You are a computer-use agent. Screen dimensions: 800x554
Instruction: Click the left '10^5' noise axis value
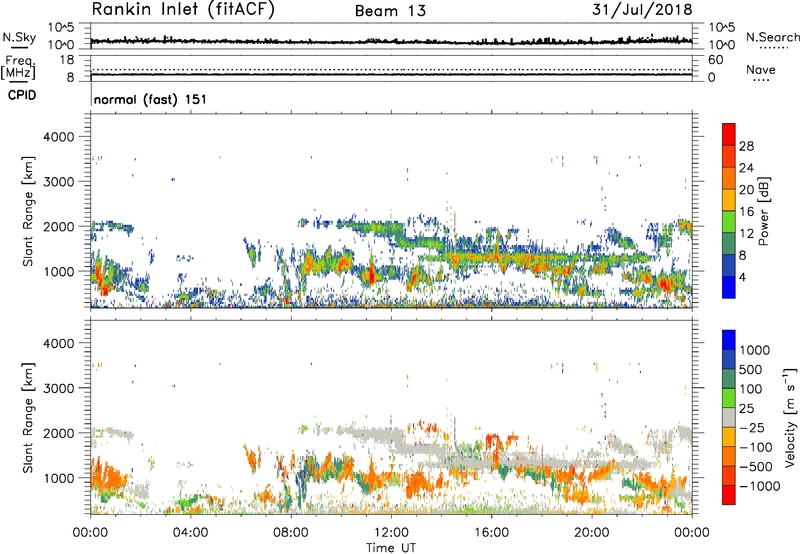pos(61,27)
